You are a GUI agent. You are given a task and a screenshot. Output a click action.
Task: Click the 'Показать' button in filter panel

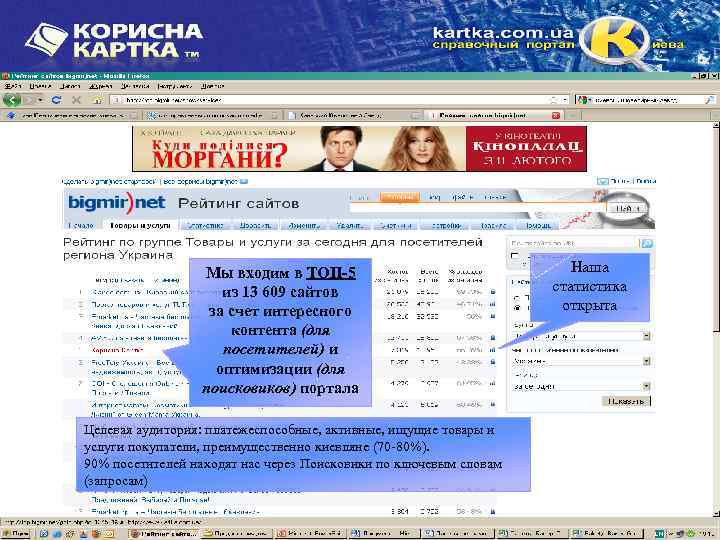click(626, 401)
